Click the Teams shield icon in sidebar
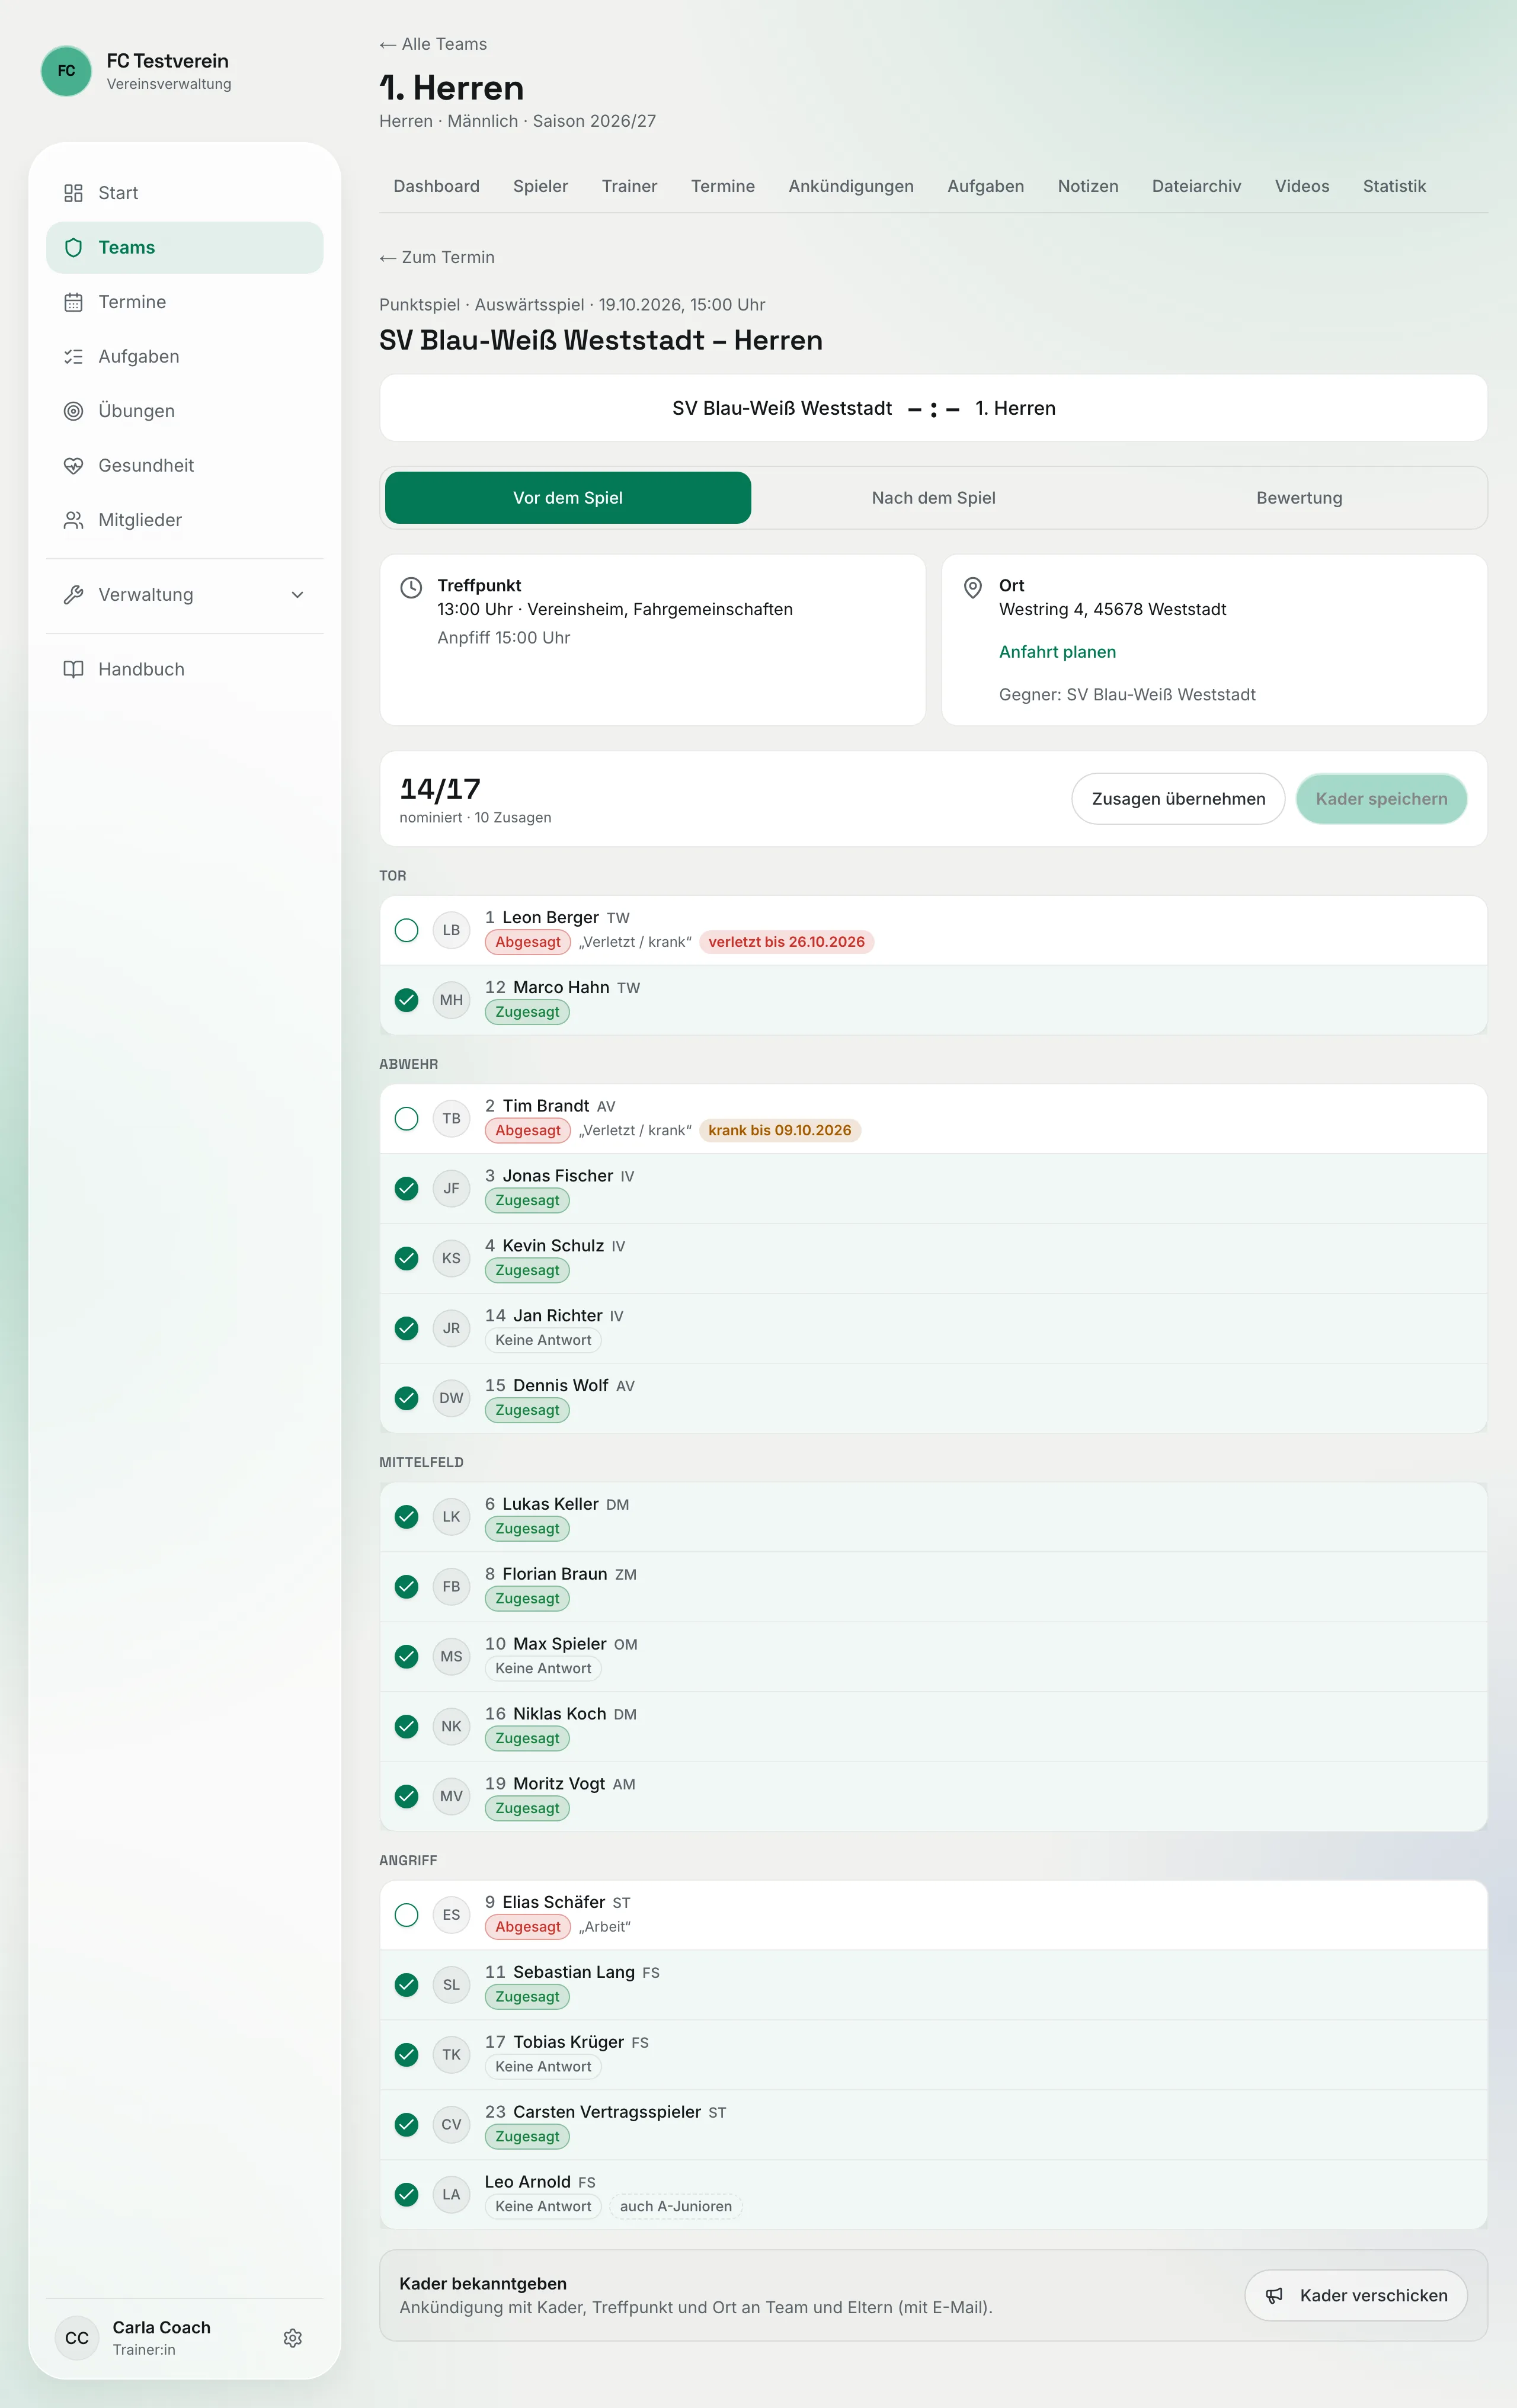The height and width of the screenshot is (2408, 1517). click(x=73, y=247)
